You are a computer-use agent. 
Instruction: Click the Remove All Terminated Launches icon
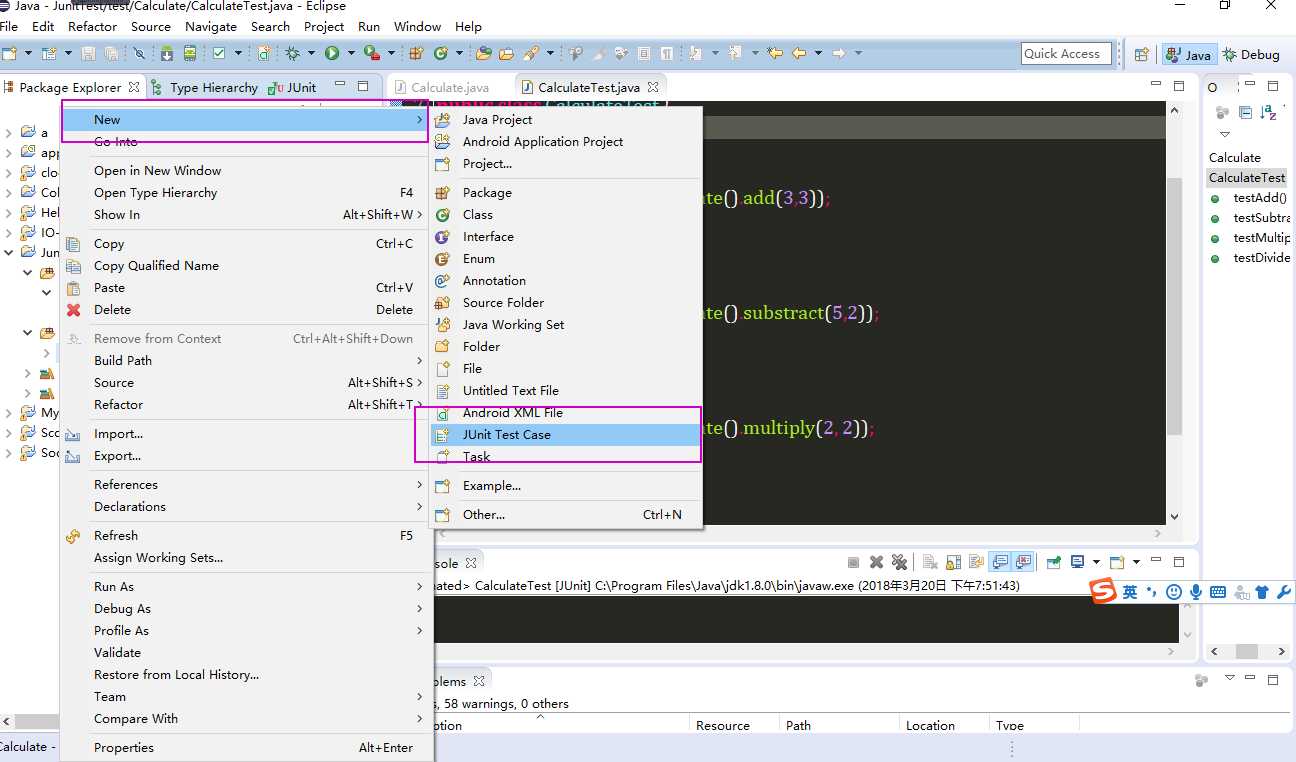899,562
